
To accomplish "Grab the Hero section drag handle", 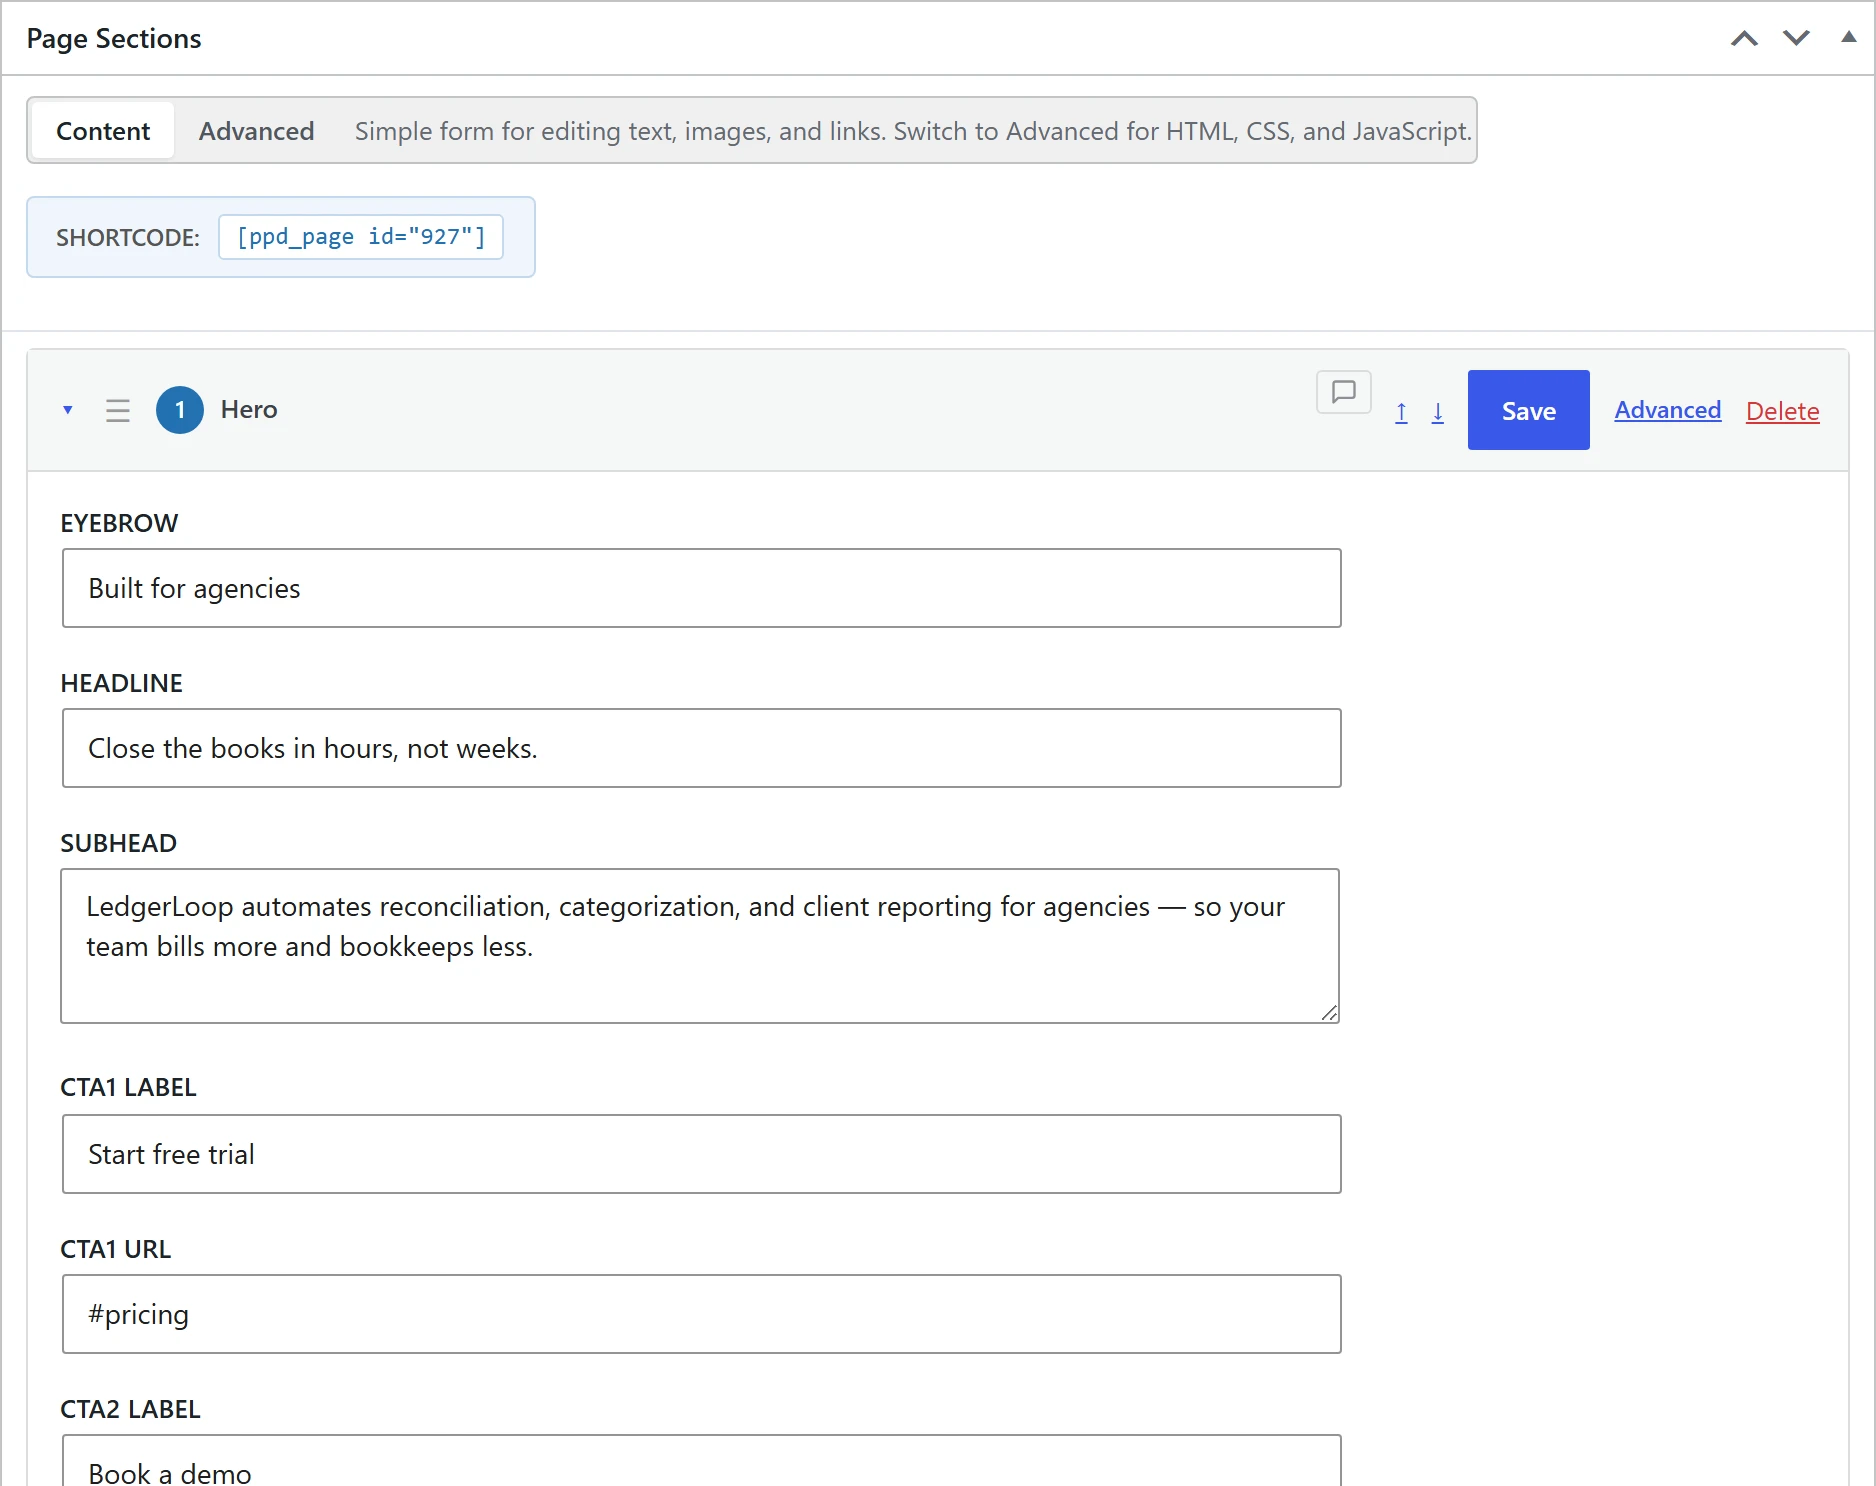I will tap(118, 410).
